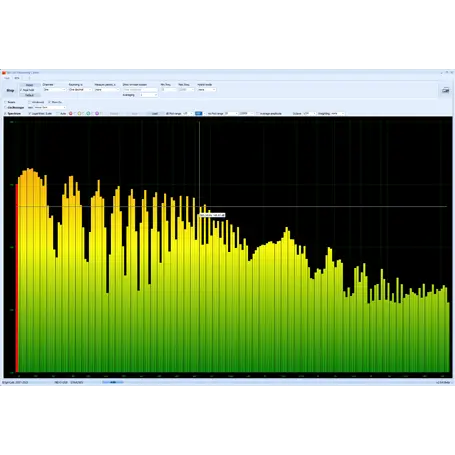Click the yellow circular trace icon
Screen dimensions: 455x455
pyautogui.click(x=79, y=114)
